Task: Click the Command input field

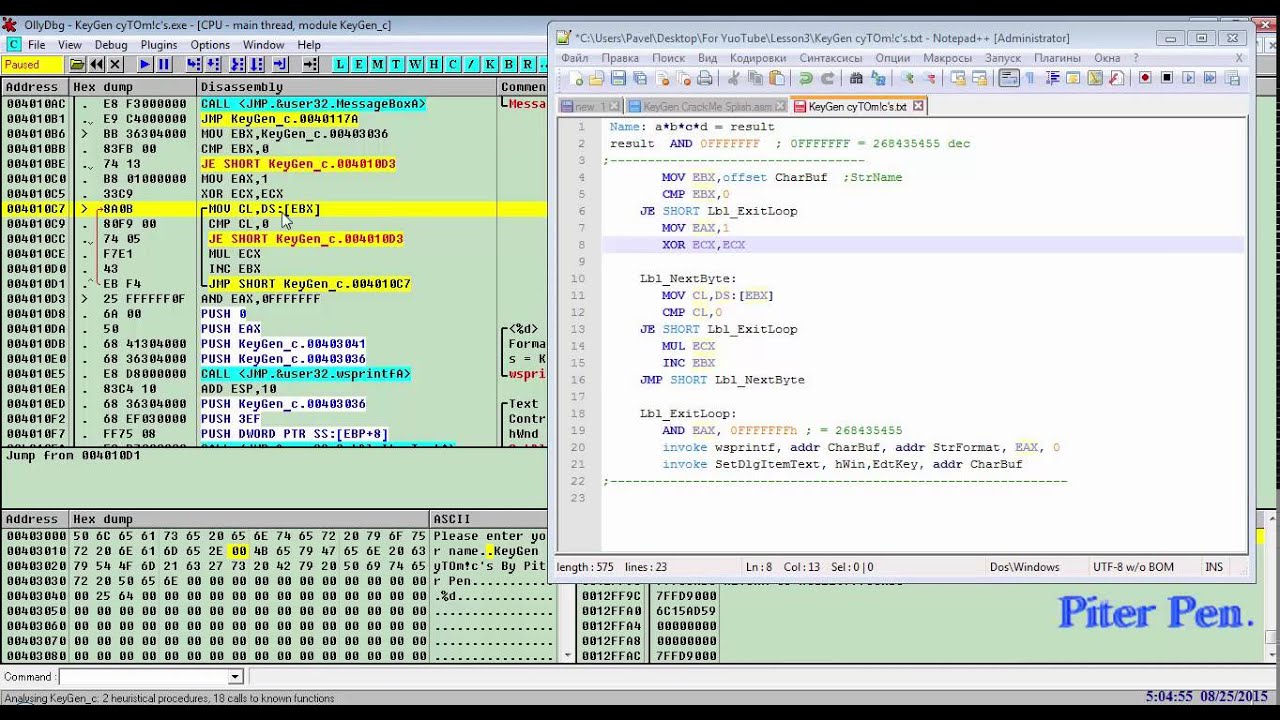Action: click(x=144, y=677)
